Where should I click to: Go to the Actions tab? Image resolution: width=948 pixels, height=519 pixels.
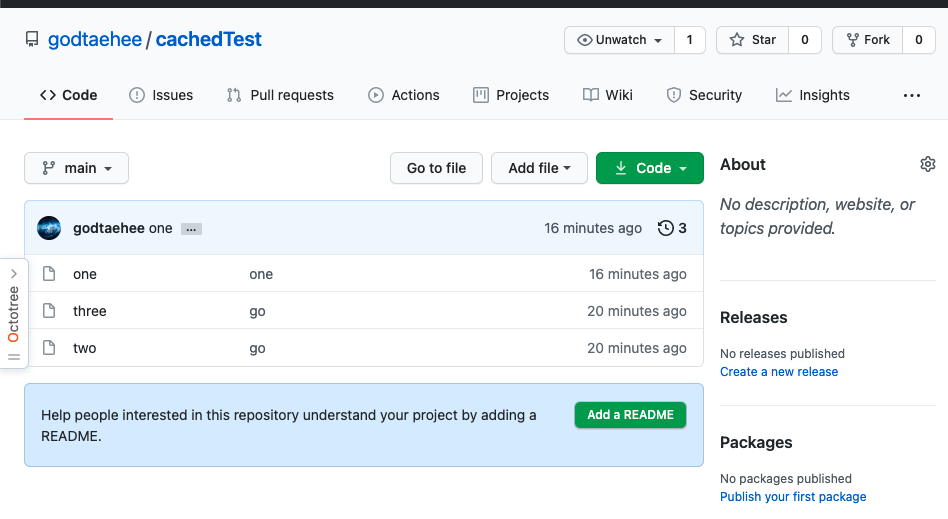[404, 95]
